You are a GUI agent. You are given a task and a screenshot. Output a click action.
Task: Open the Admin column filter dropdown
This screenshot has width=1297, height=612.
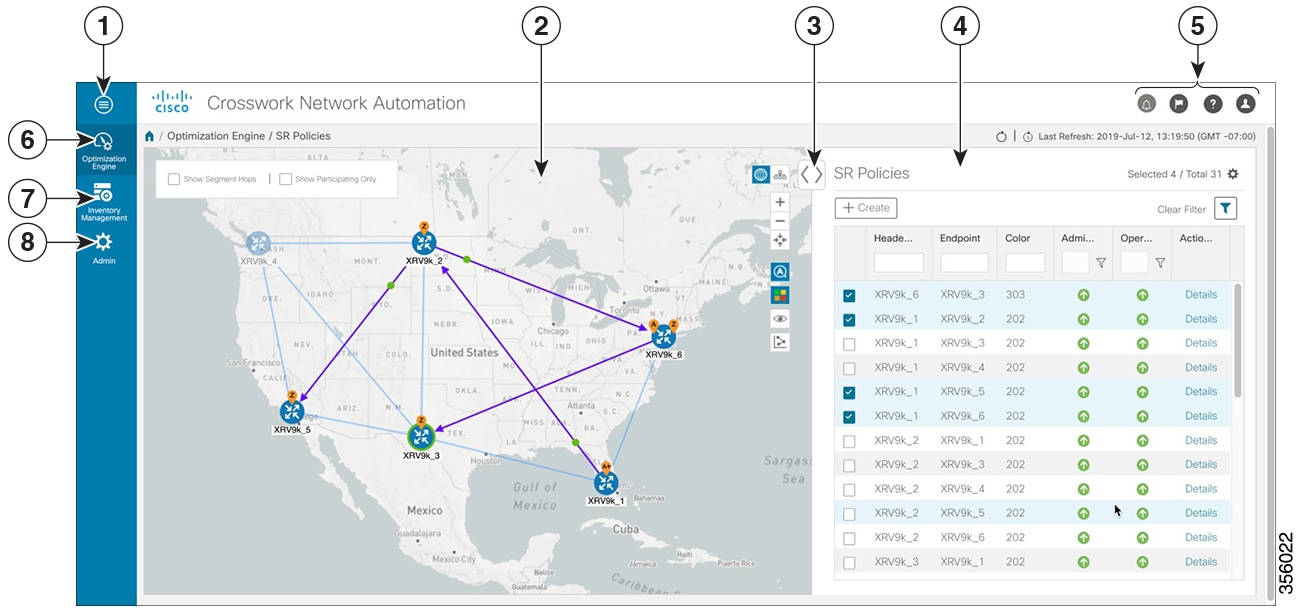(1101, 262)
